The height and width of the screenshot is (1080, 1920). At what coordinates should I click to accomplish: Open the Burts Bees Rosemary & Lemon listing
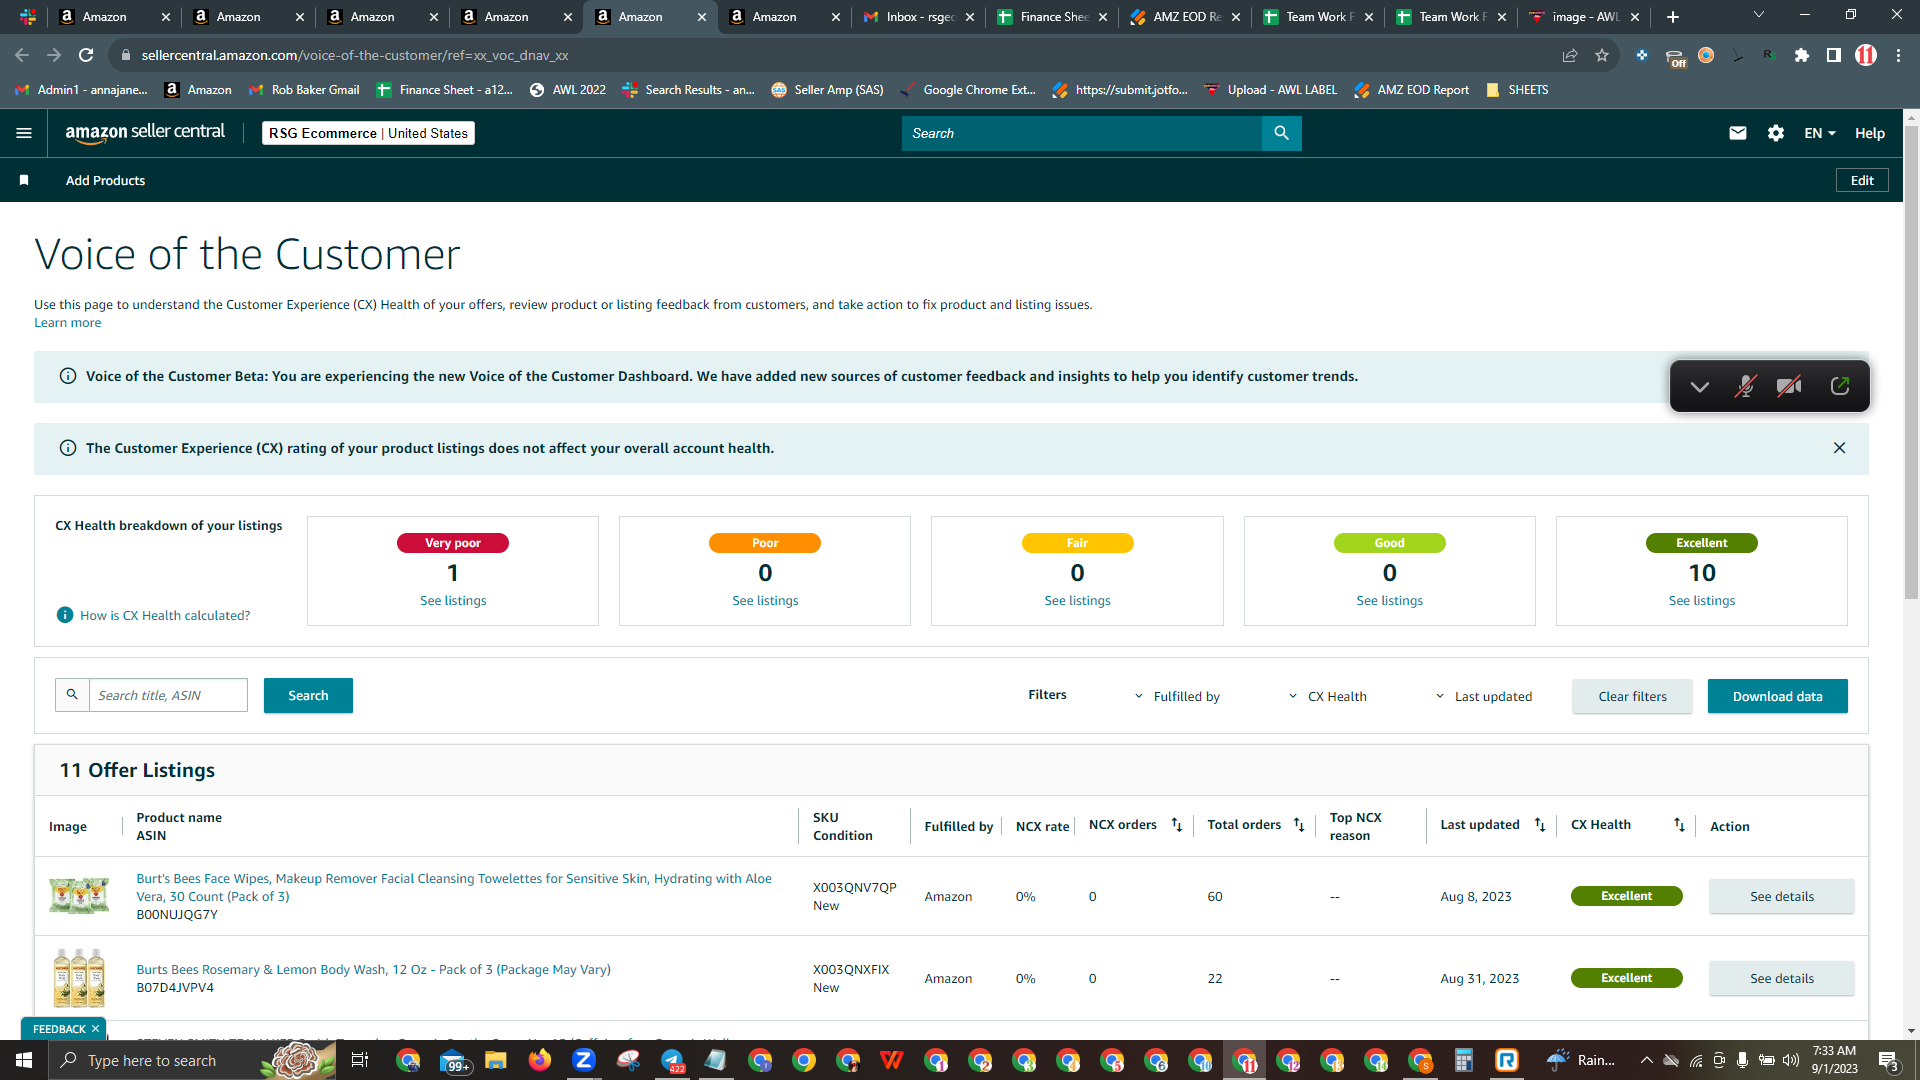coord(373,969)
